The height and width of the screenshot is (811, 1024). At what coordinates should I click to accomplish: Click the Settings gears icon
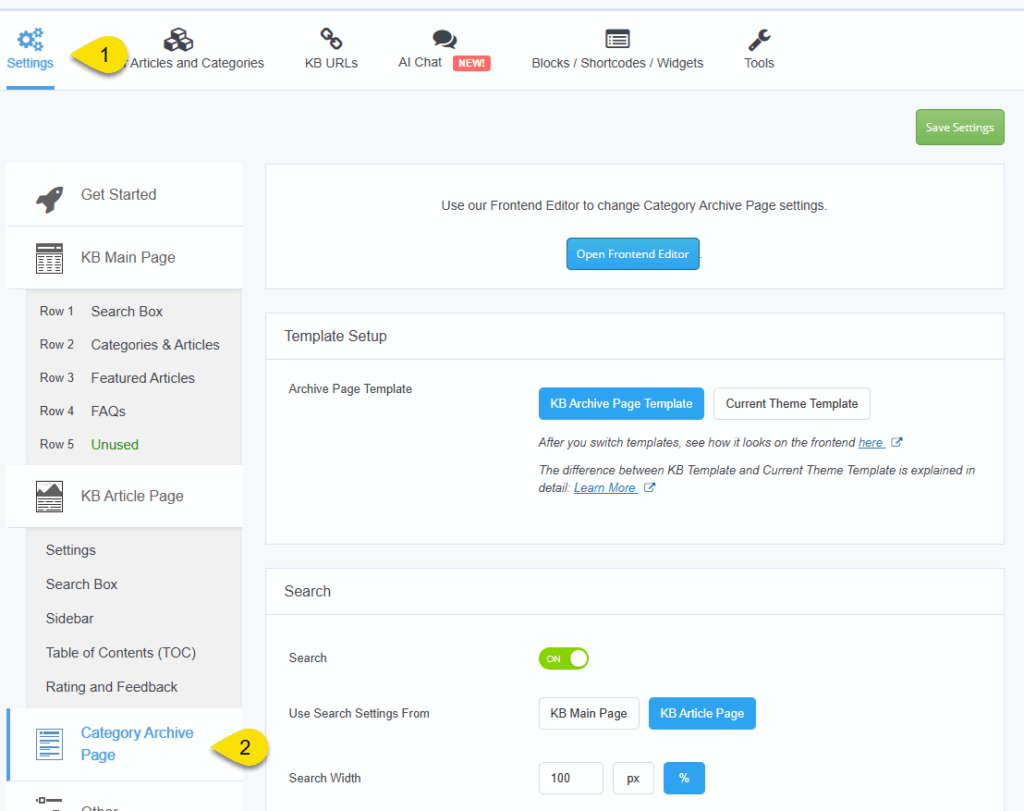[x=30, y=40]
